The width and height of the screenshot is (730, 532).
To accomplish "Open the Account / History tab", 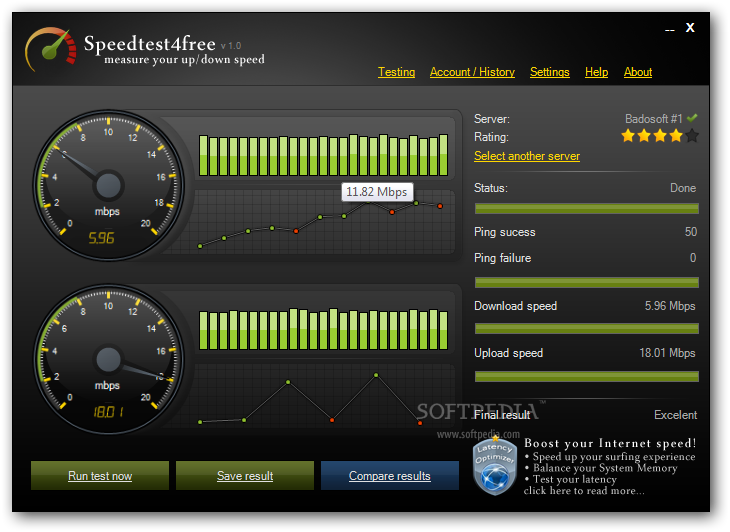I will tap(472, 72).
